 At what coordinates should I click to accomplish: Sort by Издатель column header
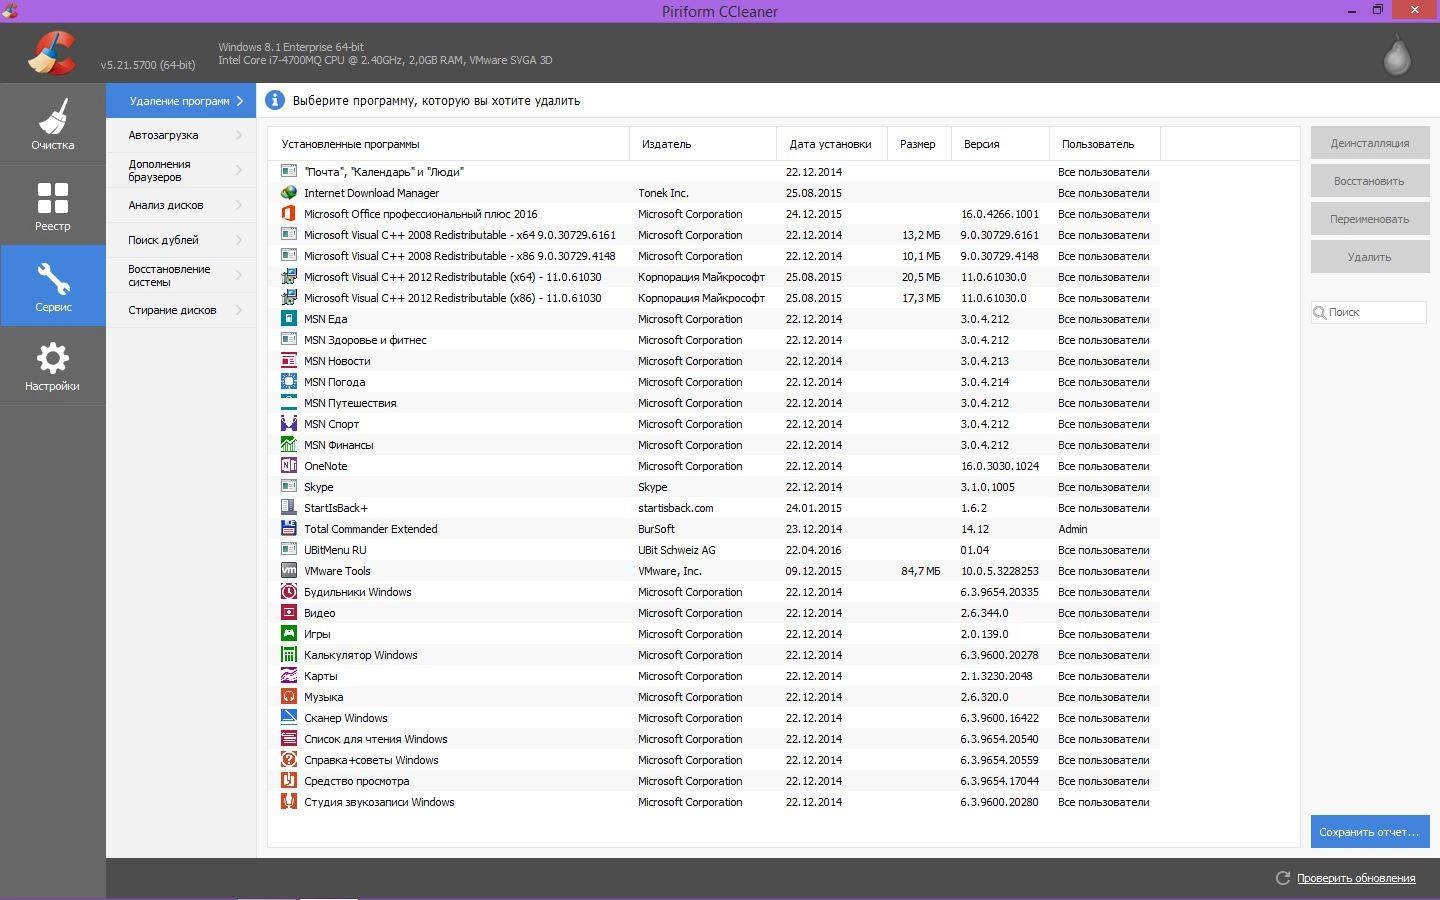click(x=703, y=144)
